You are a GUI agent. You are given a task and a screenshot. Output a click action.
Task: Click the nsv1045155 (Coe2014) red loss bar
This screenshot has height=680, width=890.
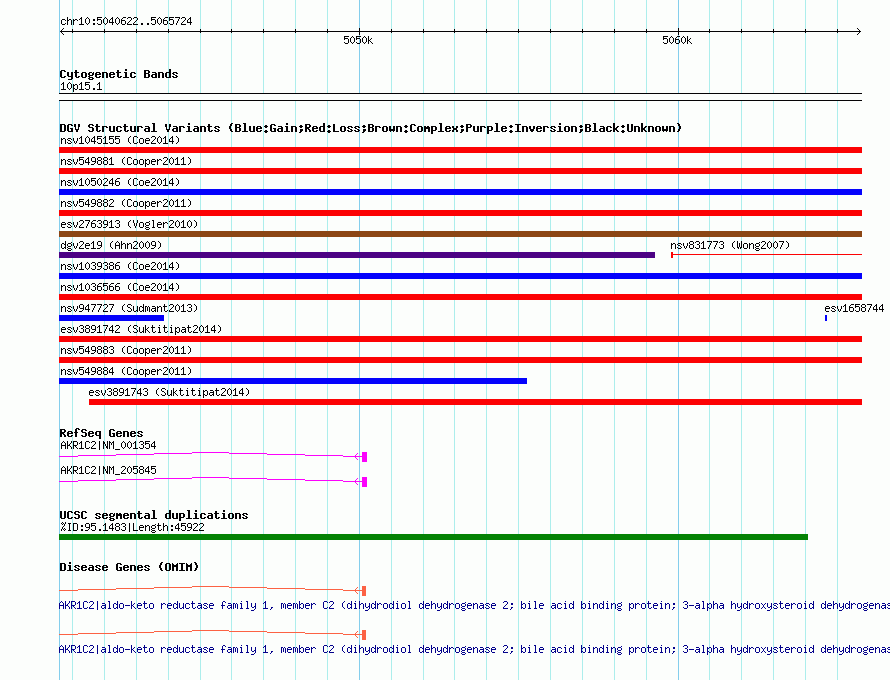460,150
